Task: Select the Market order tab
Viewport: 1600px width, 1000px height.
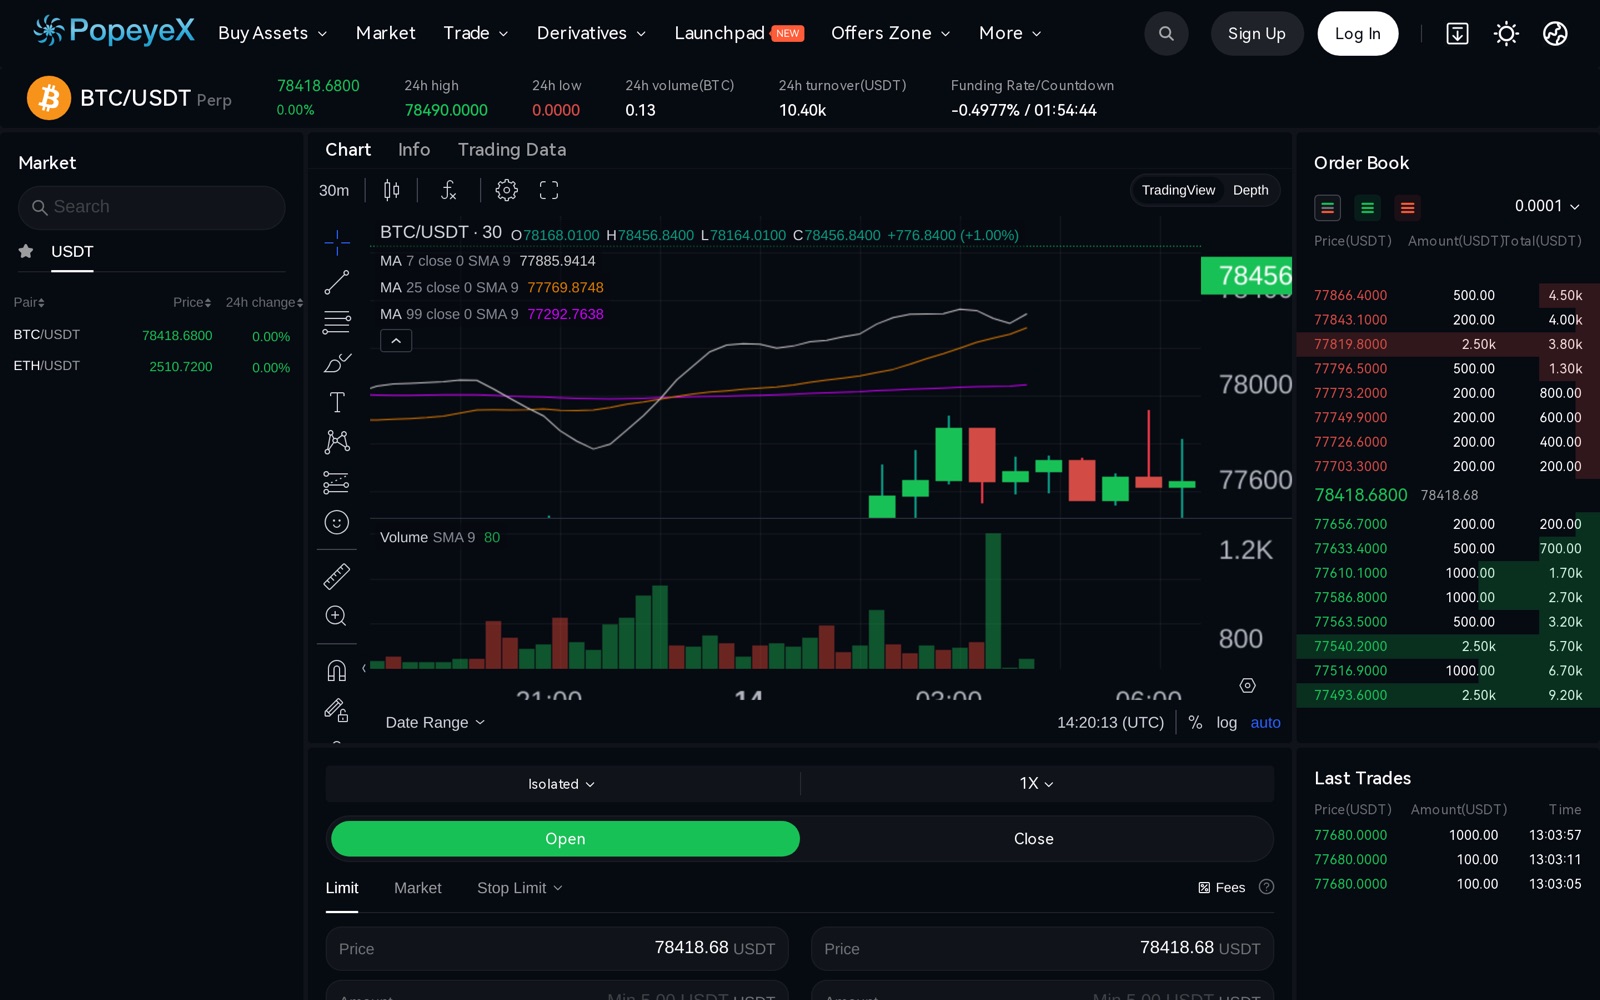Action: (418, 888)
